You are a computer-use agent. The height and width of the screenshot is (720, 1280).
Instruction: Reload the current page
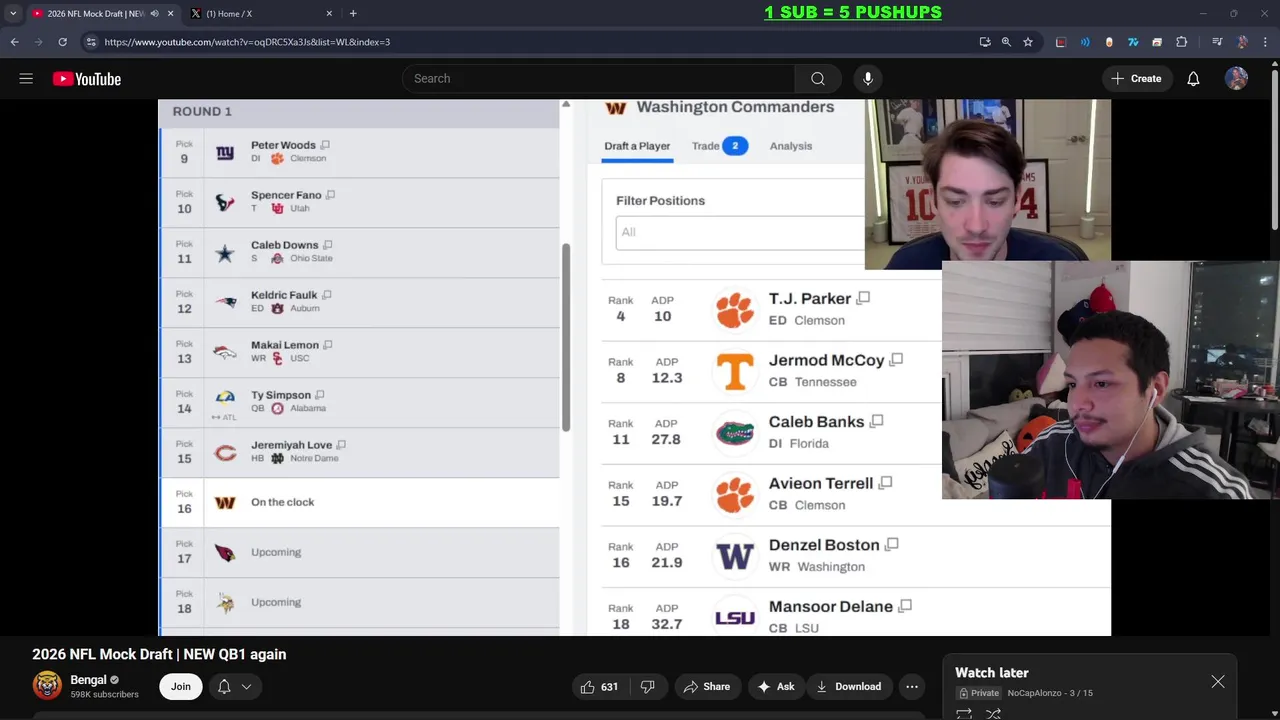coord(62,42)
